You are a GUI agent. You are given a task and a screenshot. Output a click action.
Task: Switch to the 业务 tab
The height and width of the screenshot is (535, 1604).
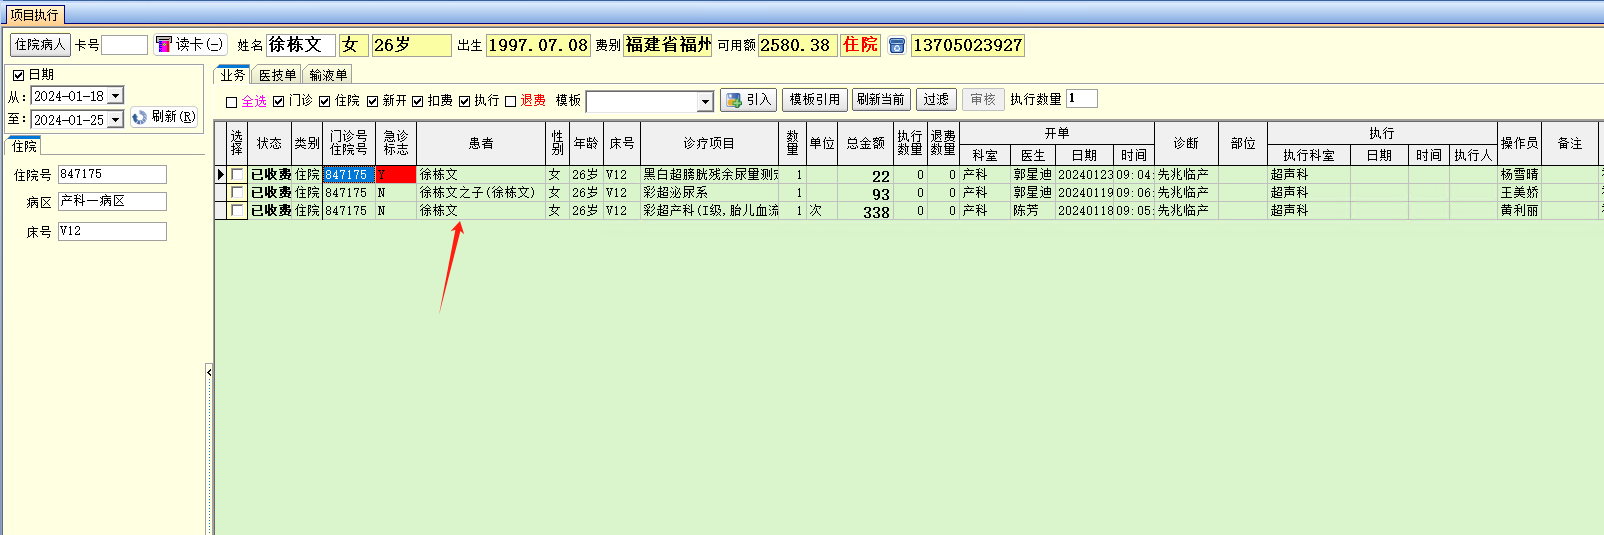(233, 75)
